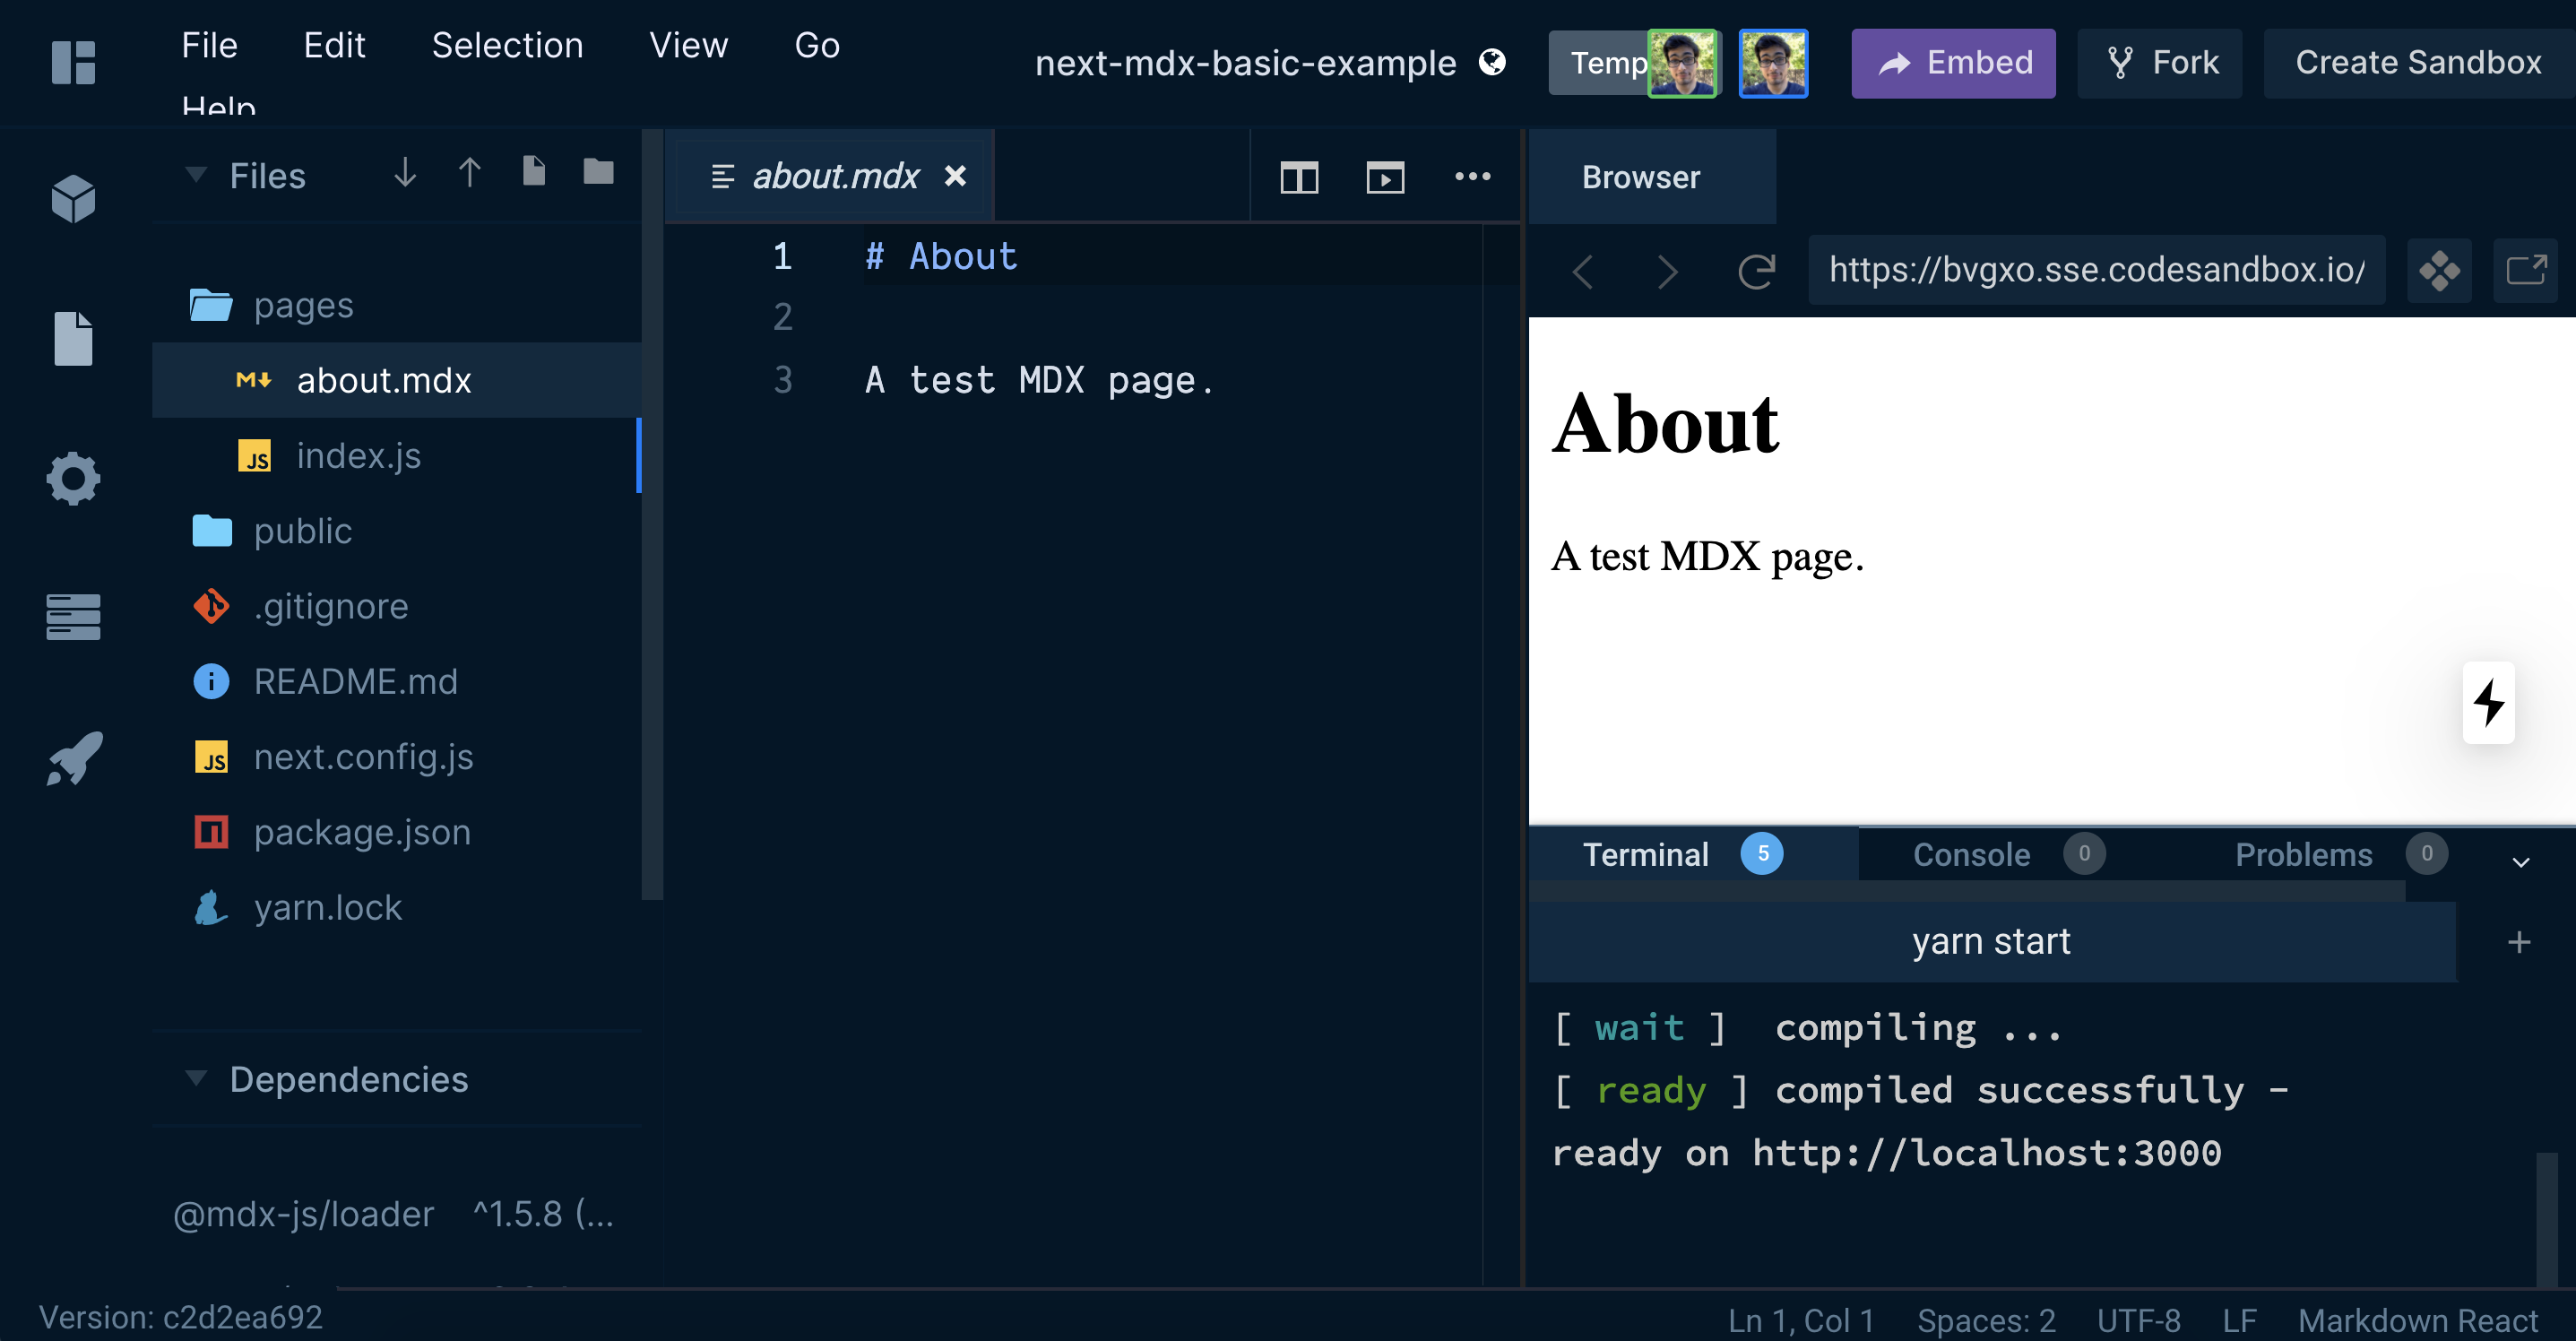The height and width of the screenshot is (1341, 2576).
Task: Open the settings gear in sidebar
Action: pyautogui.click(x=72, y=478)
